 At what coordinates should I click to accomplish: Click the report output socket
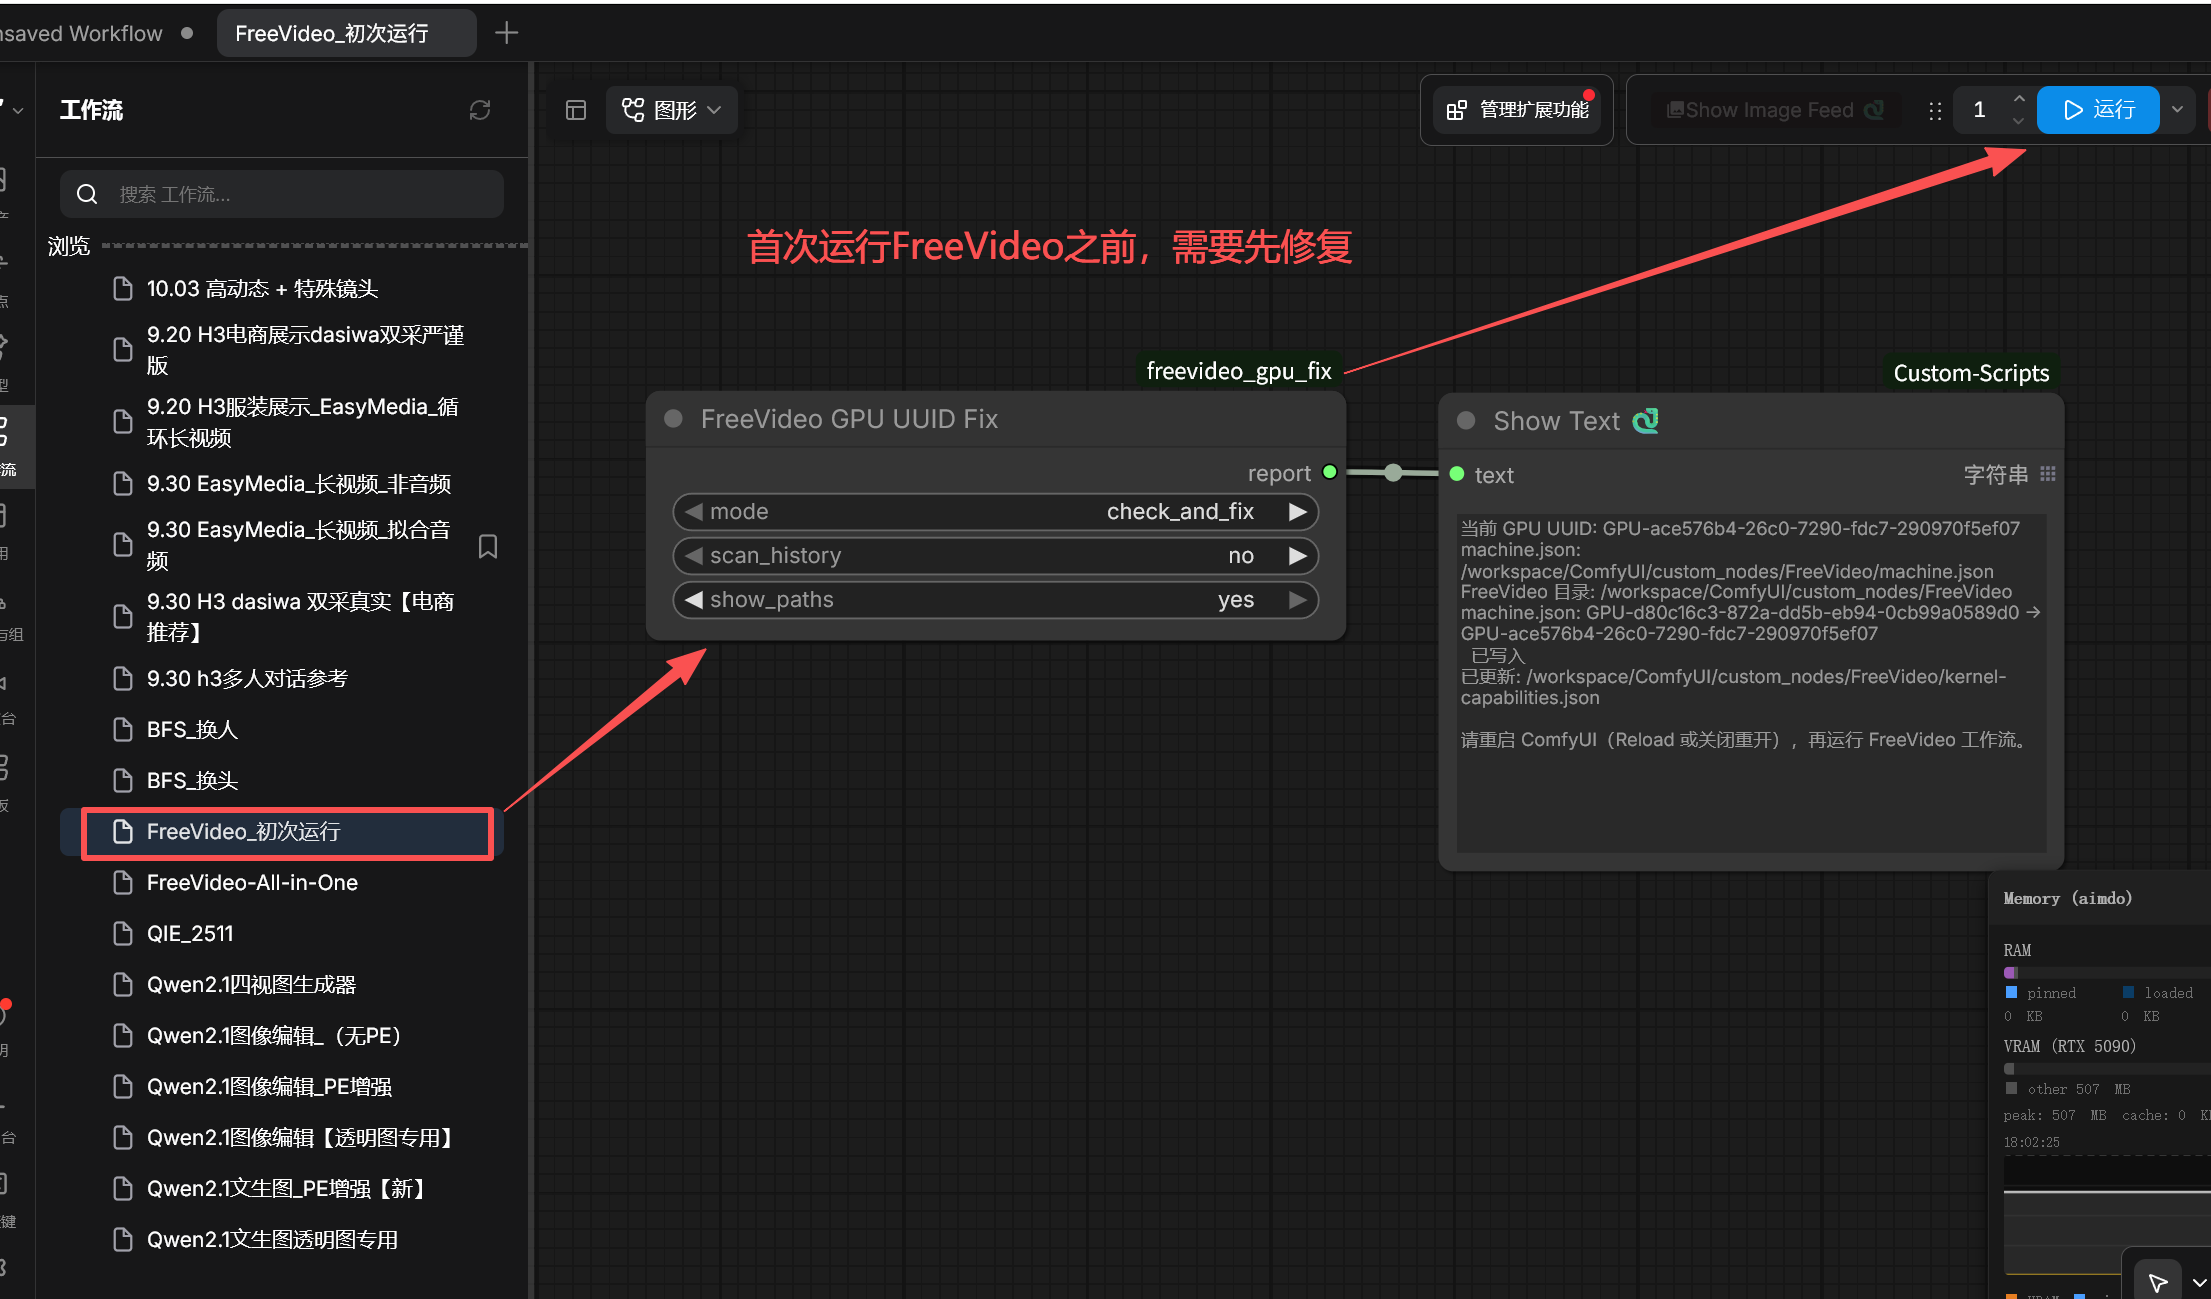point(1330,473)
